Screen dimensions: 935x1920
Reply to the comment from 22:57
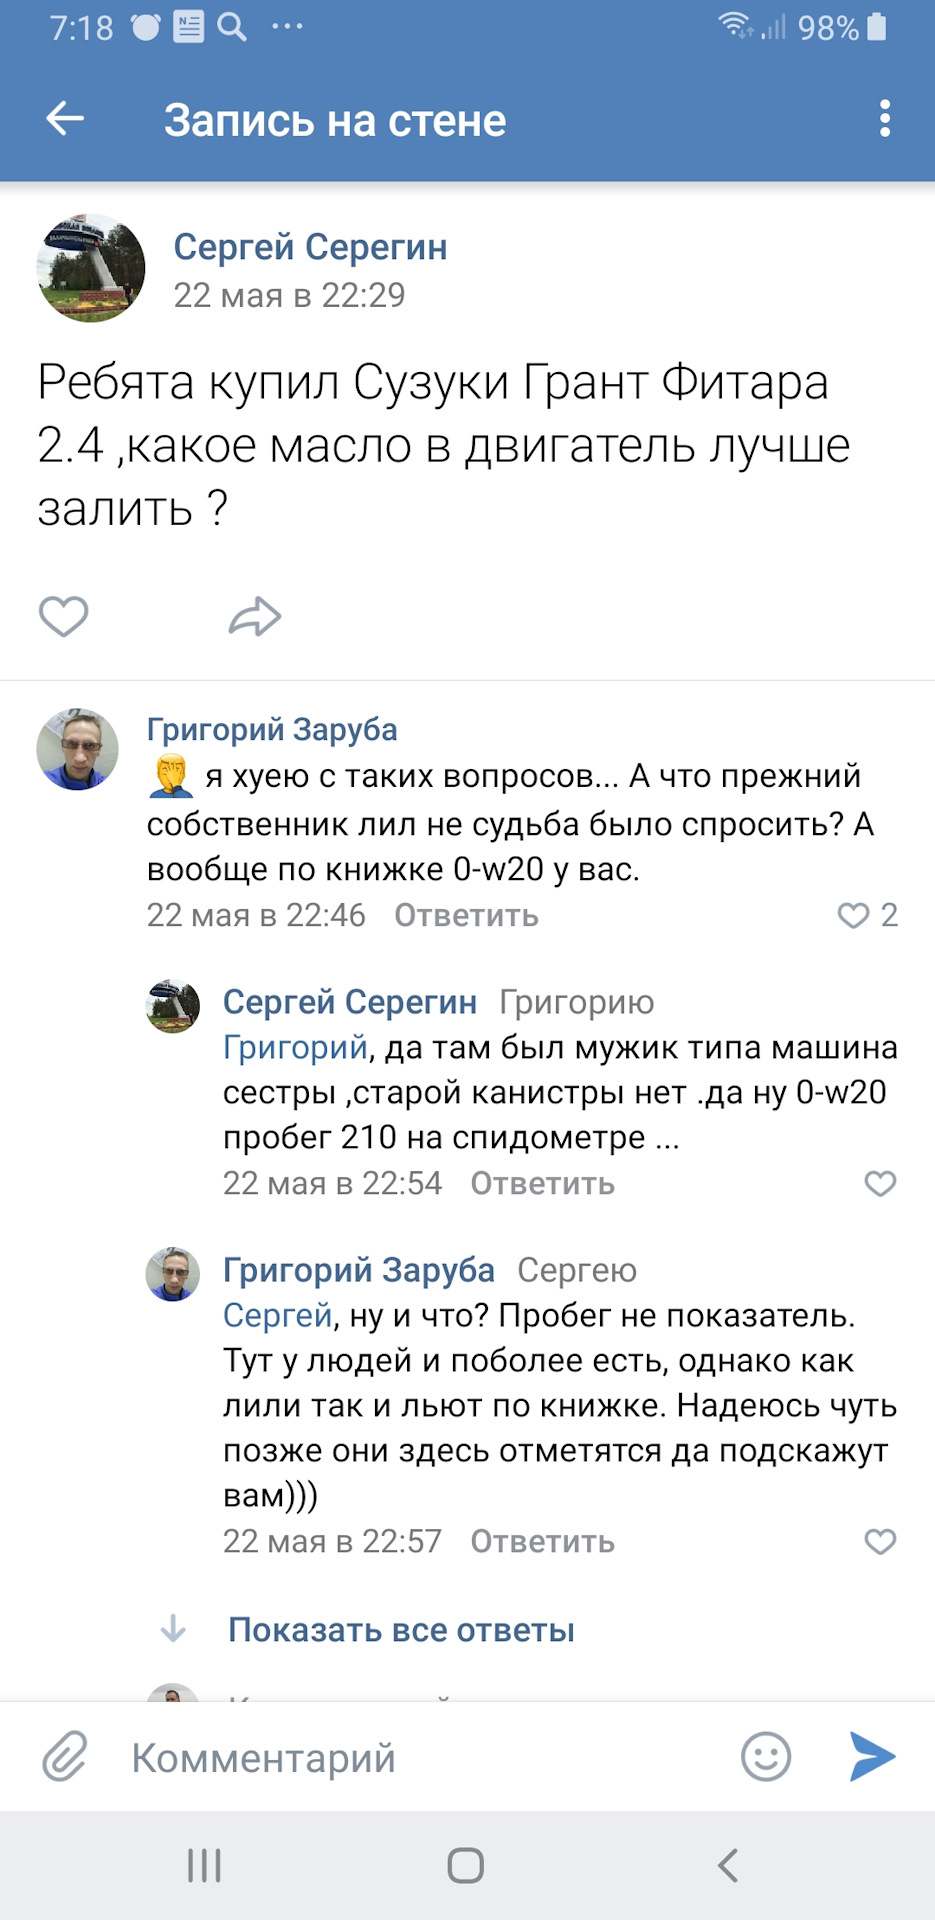pyautogui.click(x=542, y=1541)
